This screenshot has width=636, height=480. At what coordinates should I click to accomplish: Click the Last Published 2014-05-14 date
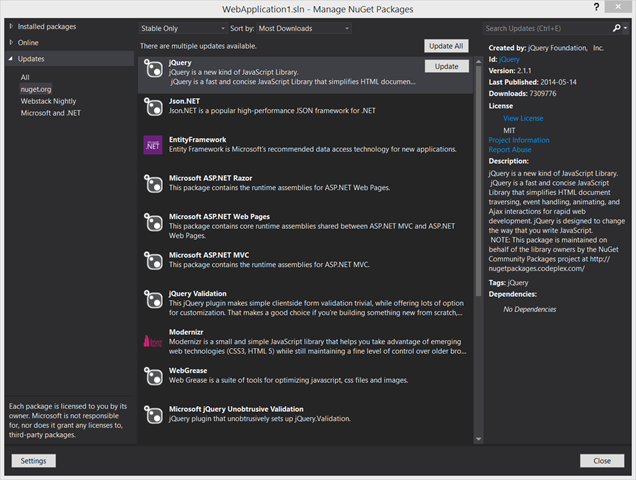click(558, 82)
